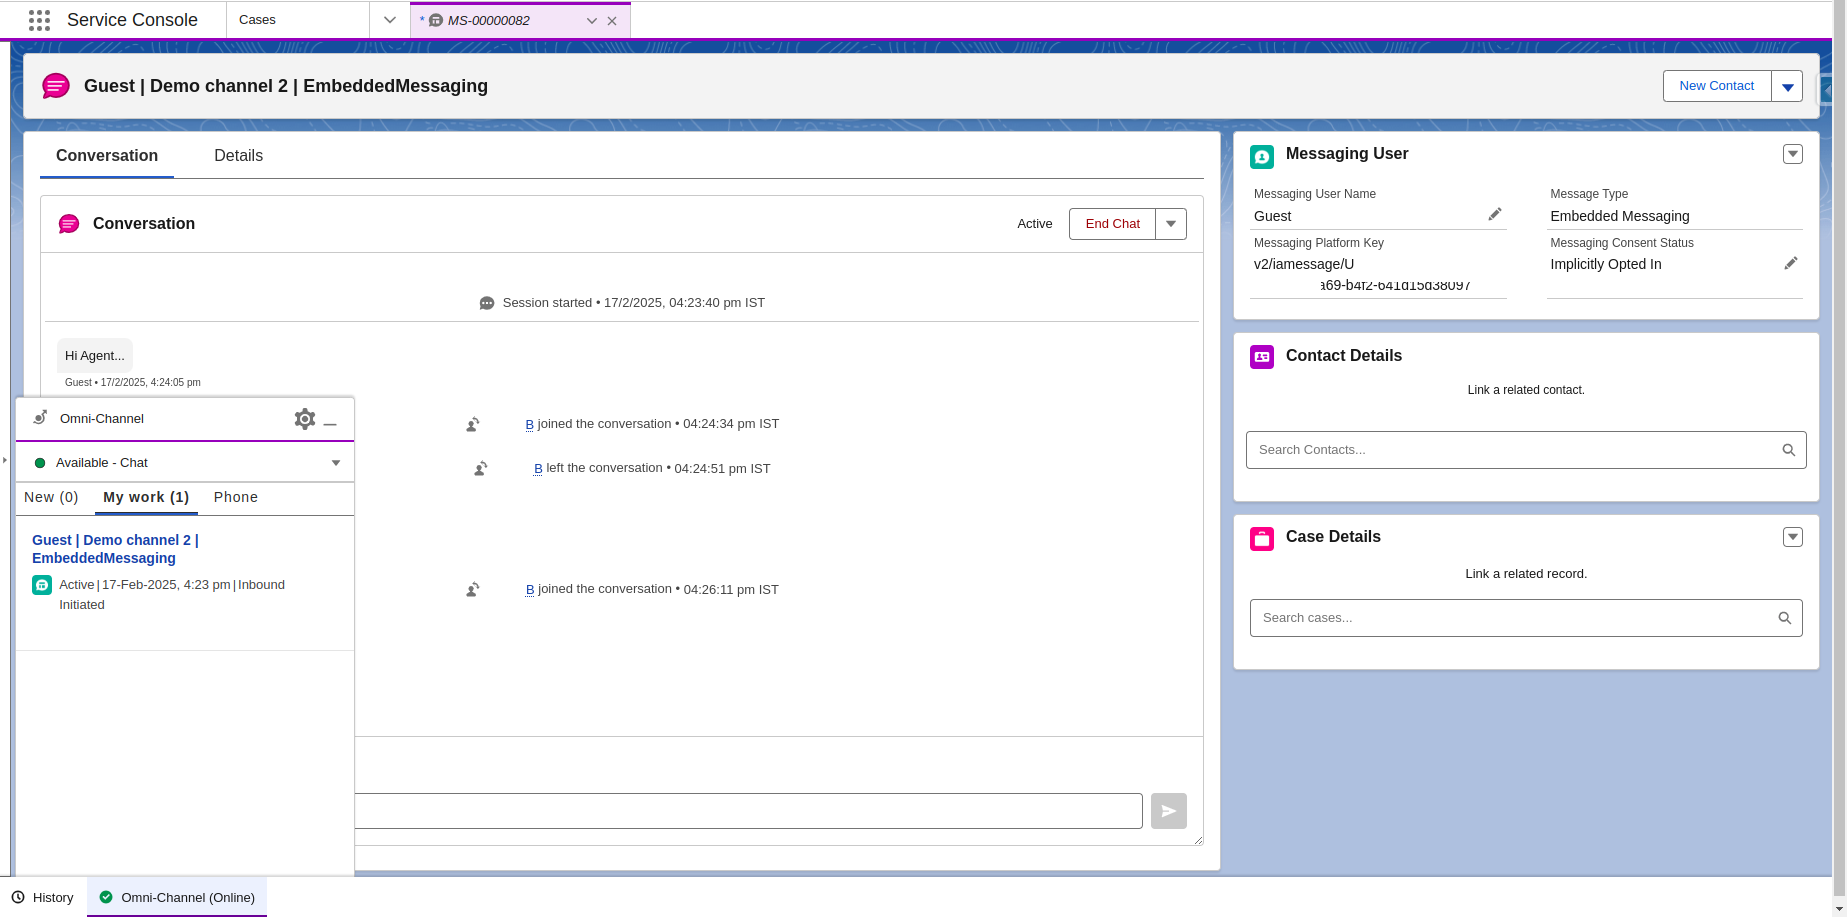
Task: Click the search icon in Search Contacts
Action: (x=1789, y=450)
